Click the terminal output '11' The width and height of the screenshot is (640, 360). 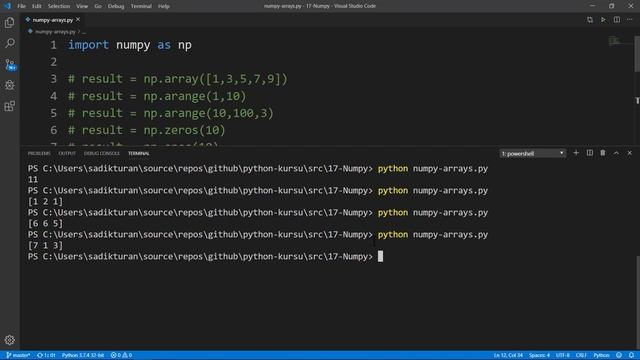click(x=33, y=179)
